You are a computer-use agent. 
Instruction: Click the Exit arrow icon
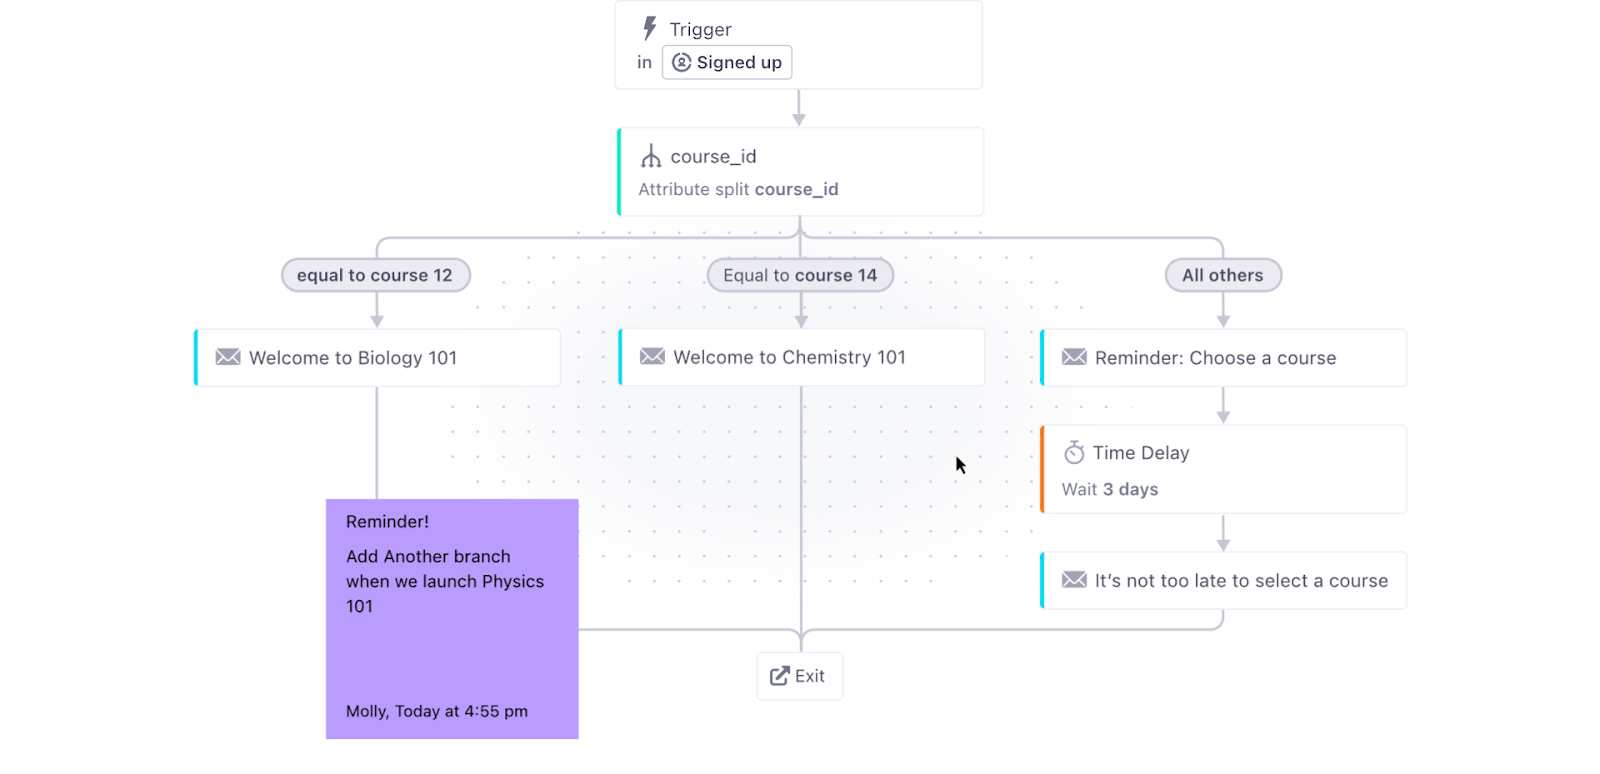coord(779,676)
